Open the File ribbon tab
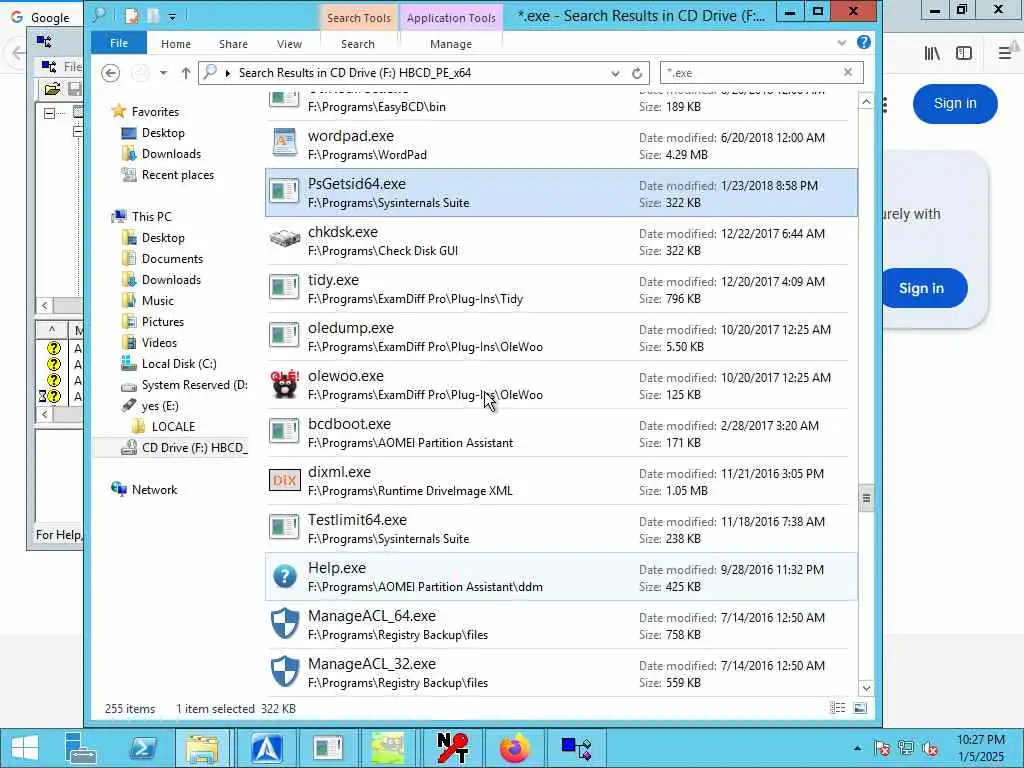The image size is (1024, 768). [x=119, y=43]
